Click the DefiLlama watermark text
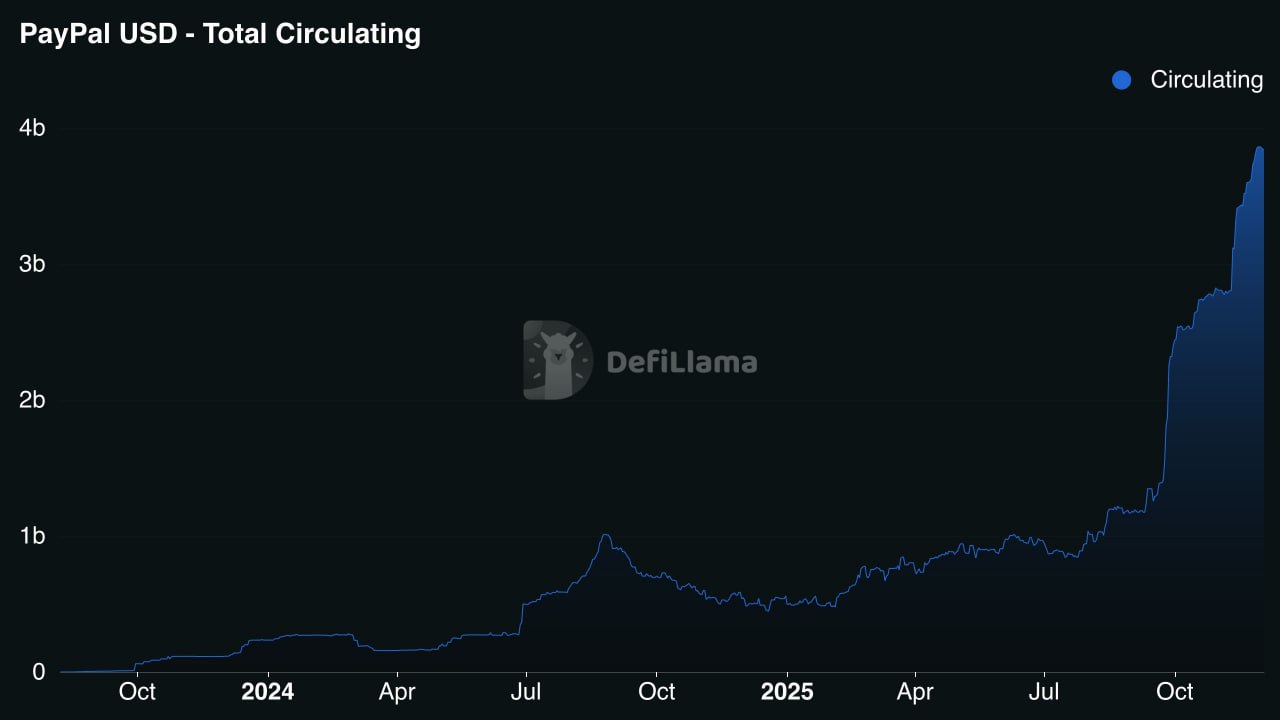Screen dimensions: 1280x720 (x=681, y=361)
